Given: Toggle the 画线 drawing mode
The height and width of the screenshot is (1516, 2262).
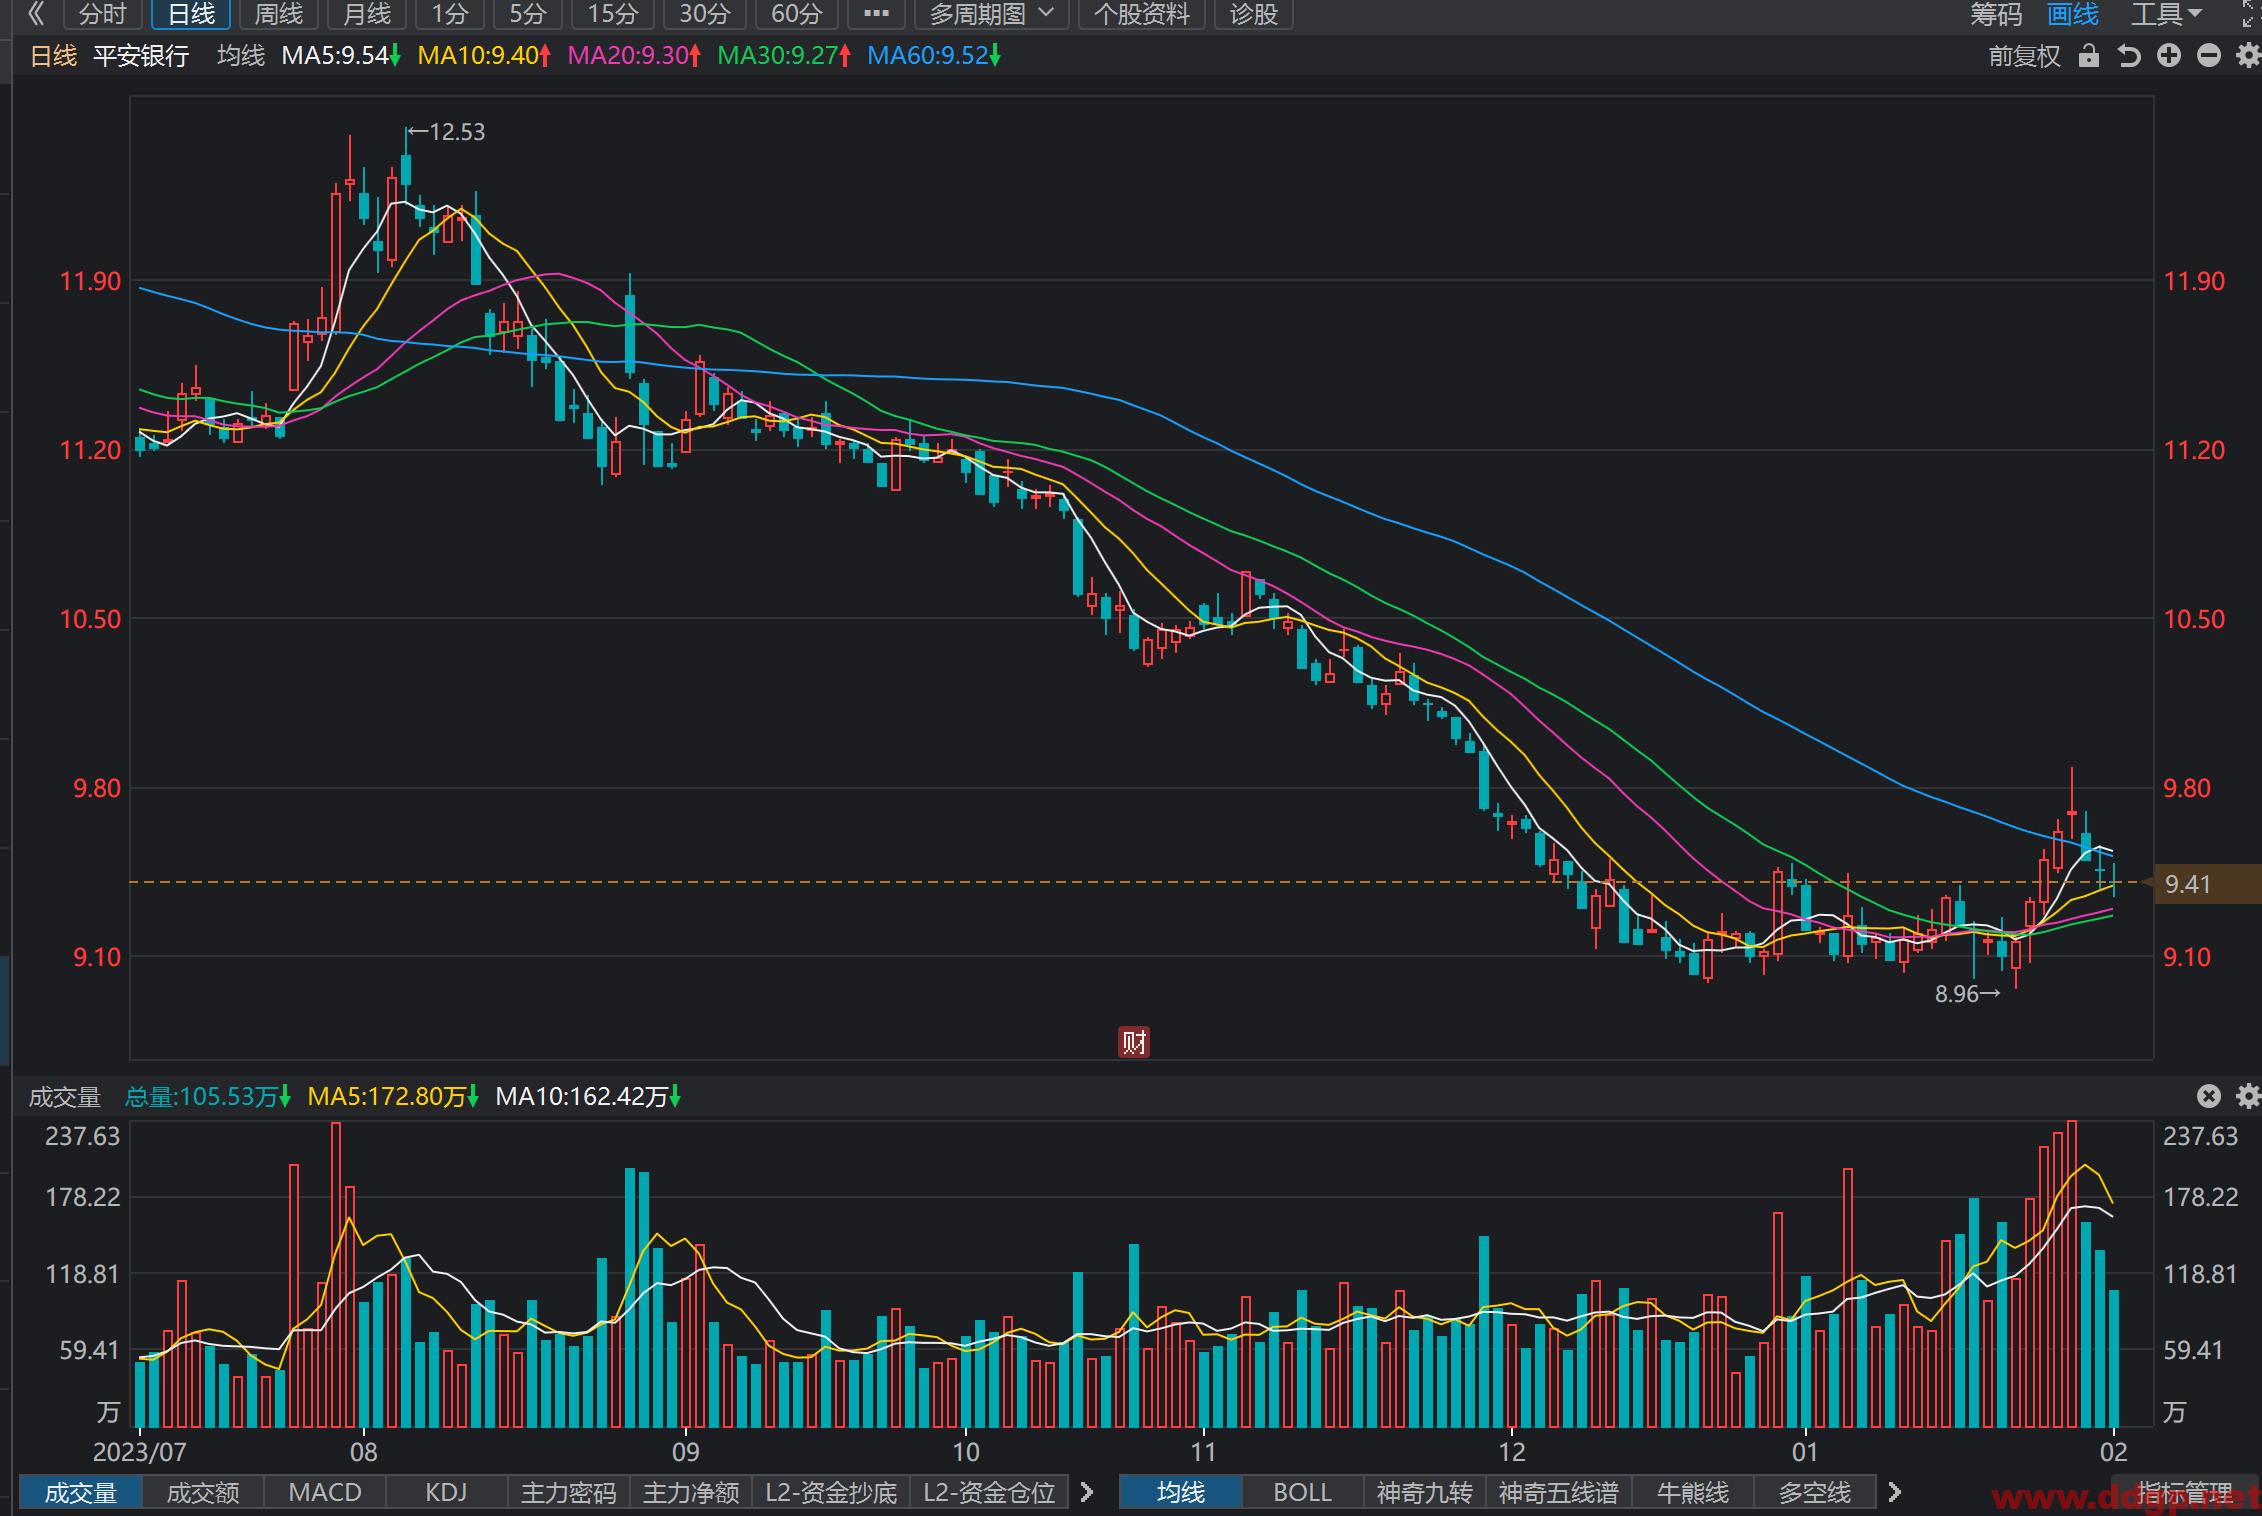Looking at the screenshot, I should [2073, 14].
